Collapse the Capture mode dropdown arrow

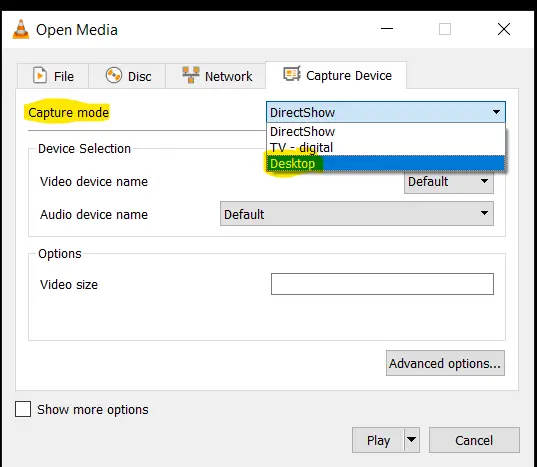[496, 112]
